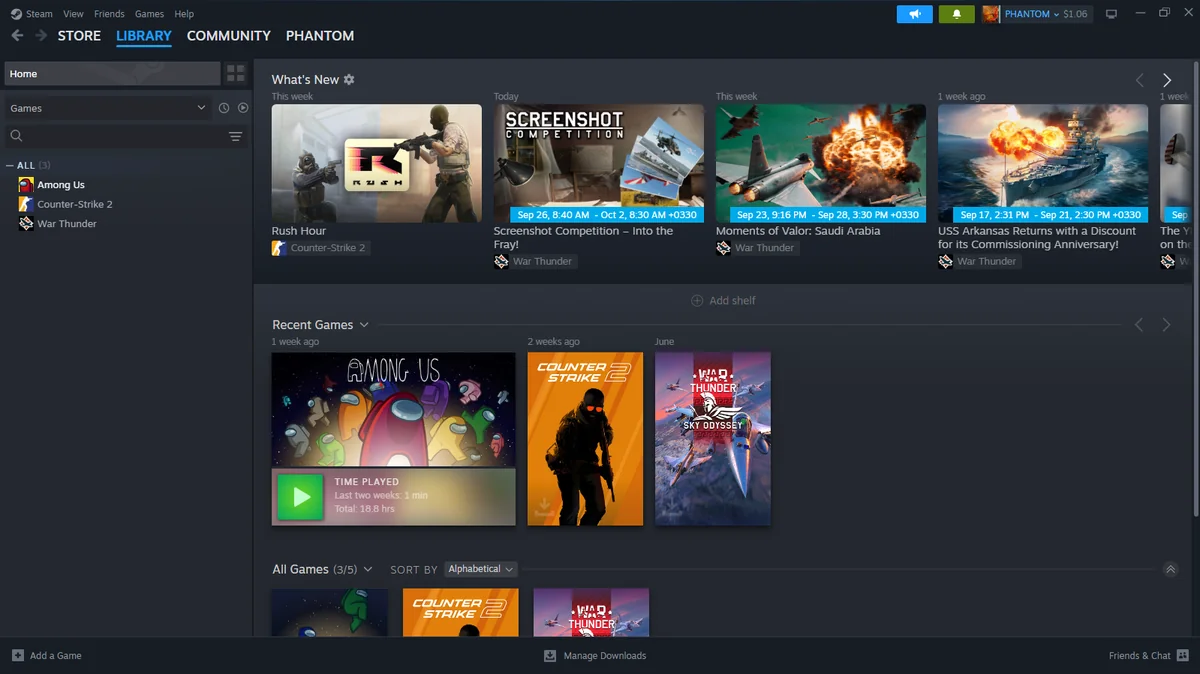Switch to the STORE tab

(x=79, y=36)
